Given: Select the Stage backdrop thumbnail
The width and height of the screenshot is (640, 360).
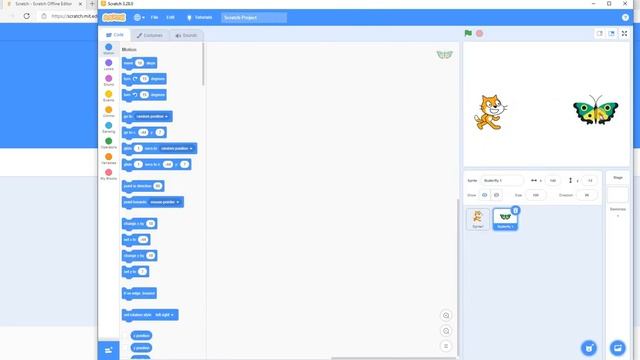Looking at the screenshot, I should pos(618,195).
